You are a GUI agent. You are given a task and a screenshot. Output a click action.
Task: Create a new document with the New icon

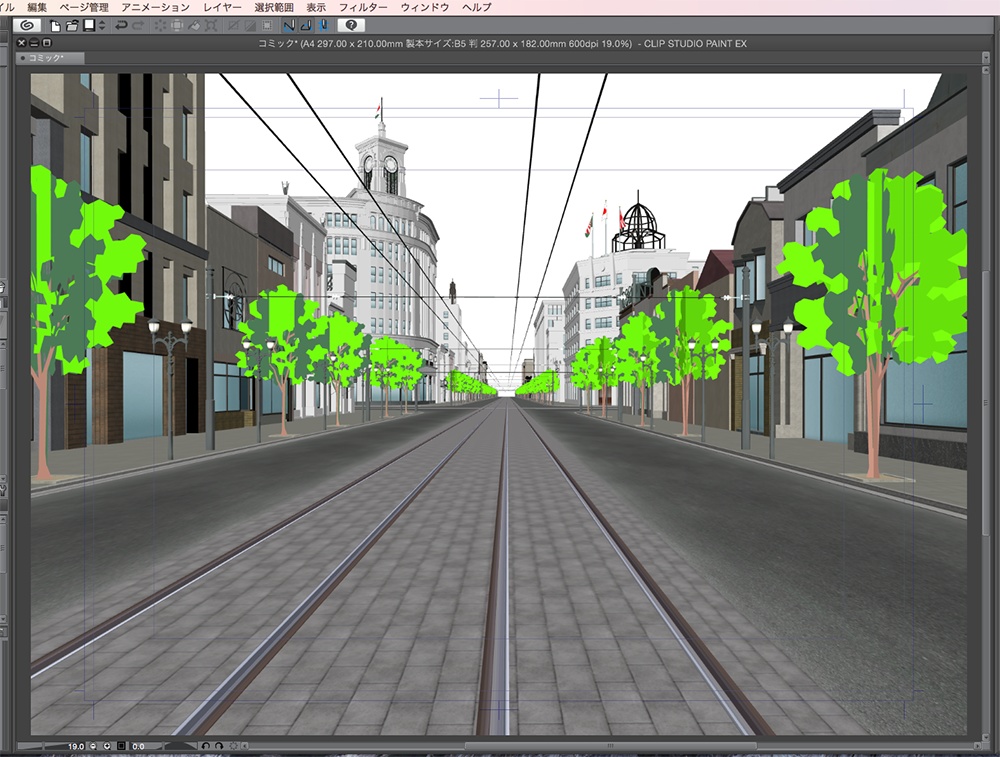[56, 25]
